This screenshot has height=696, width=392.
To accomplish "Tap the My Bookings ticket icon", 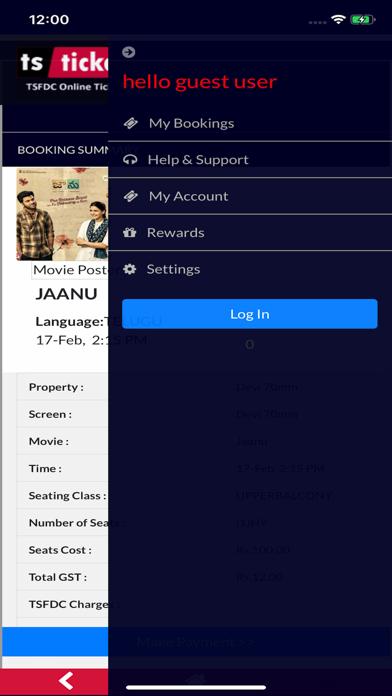I will pos(131,123).
